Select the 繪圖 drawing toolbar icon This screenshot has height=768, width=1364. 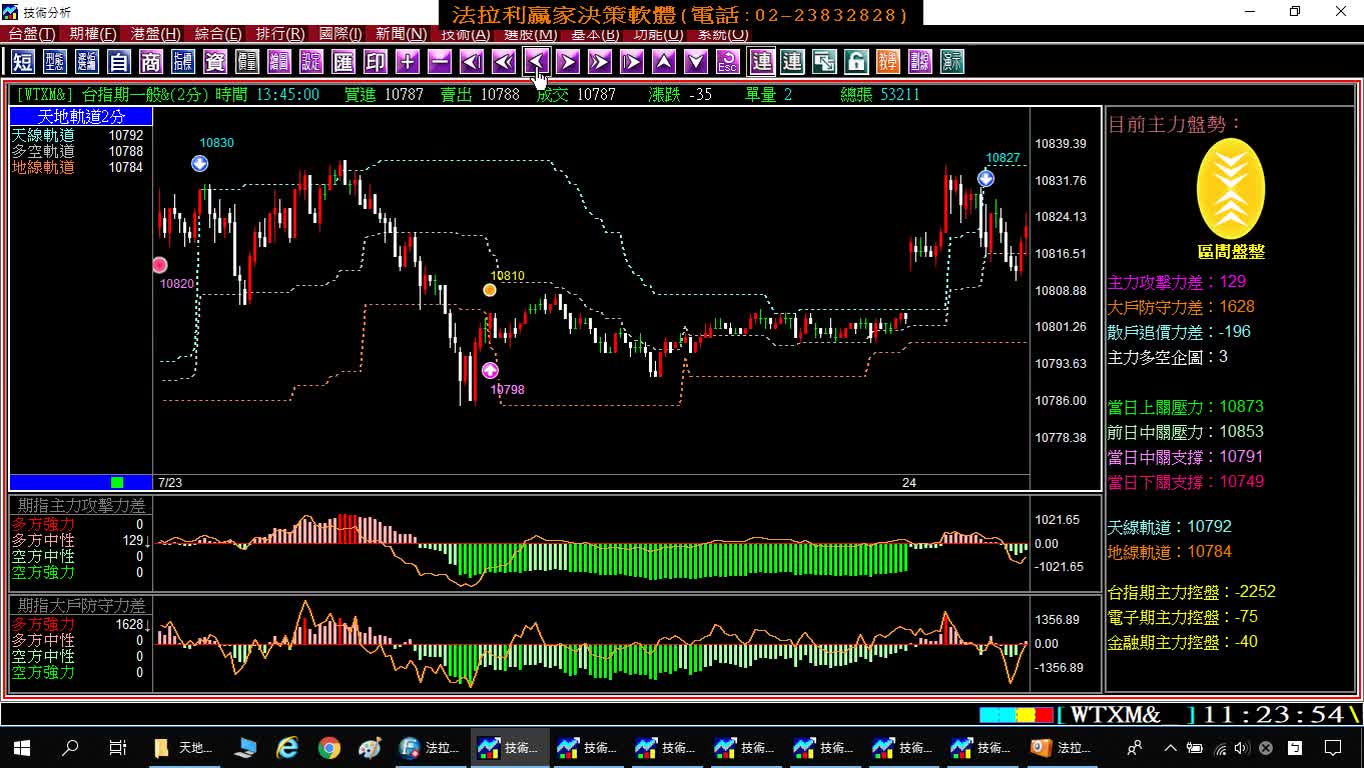pyautogui.click(x=279, y=62)
